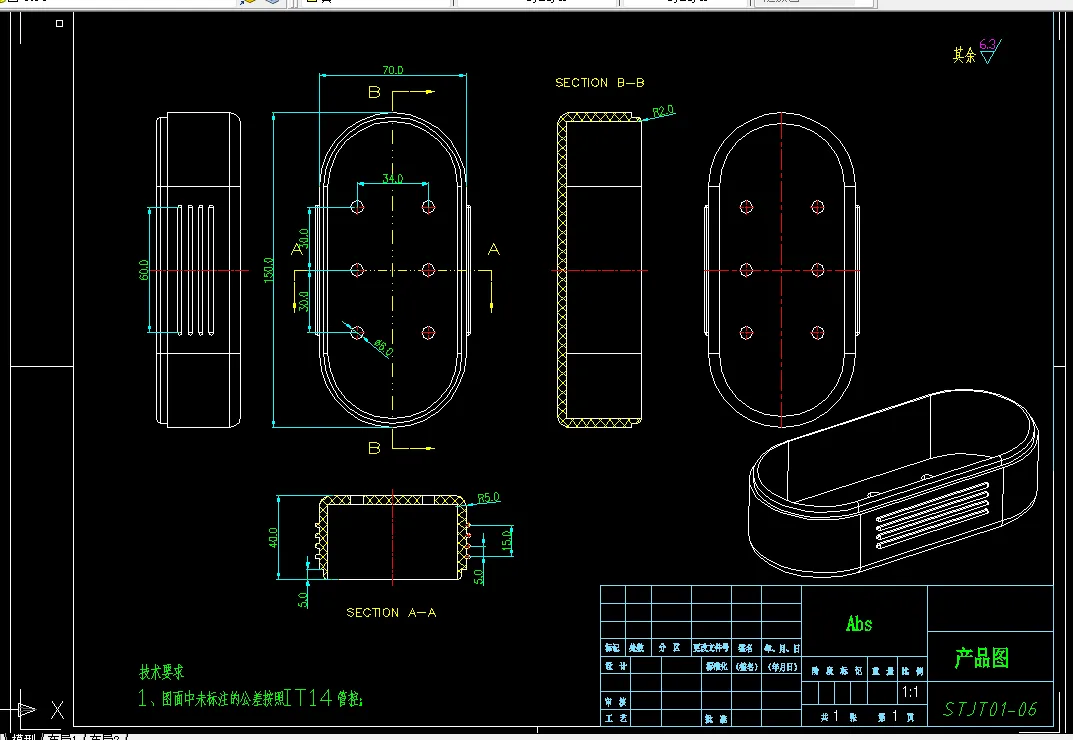Select the ribbed left side view
Viewport: 1073px width, 740px height.
click(198, 270)
